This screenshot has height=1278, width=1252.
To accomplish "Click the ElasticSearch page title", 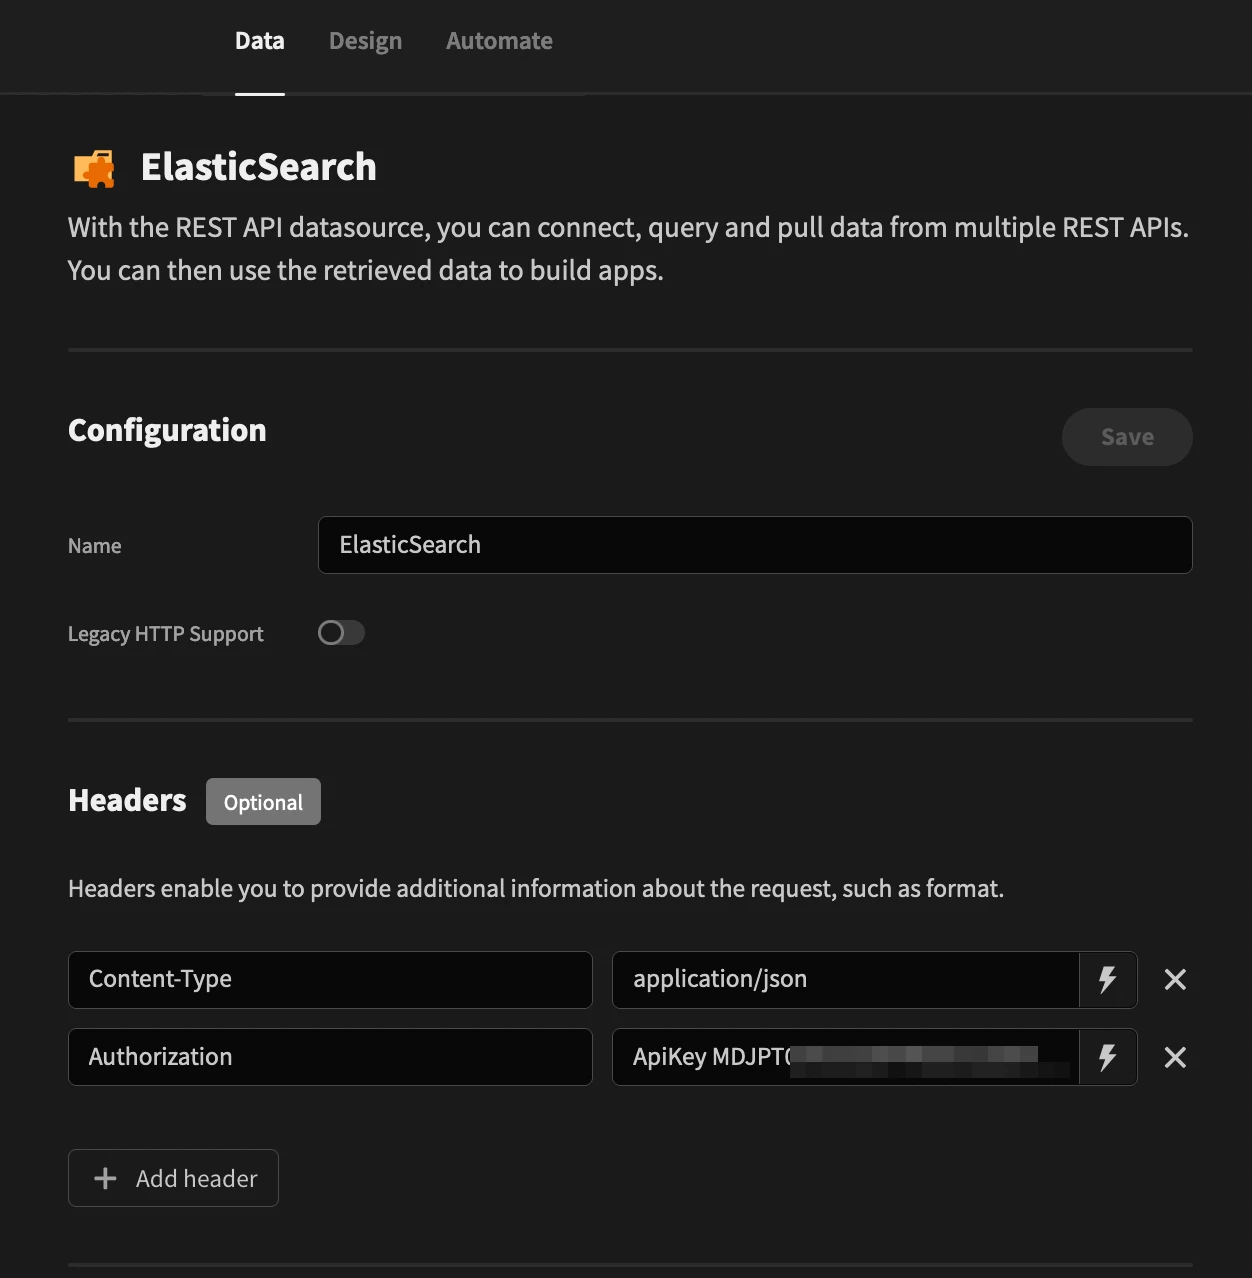I will pos(258,167).
